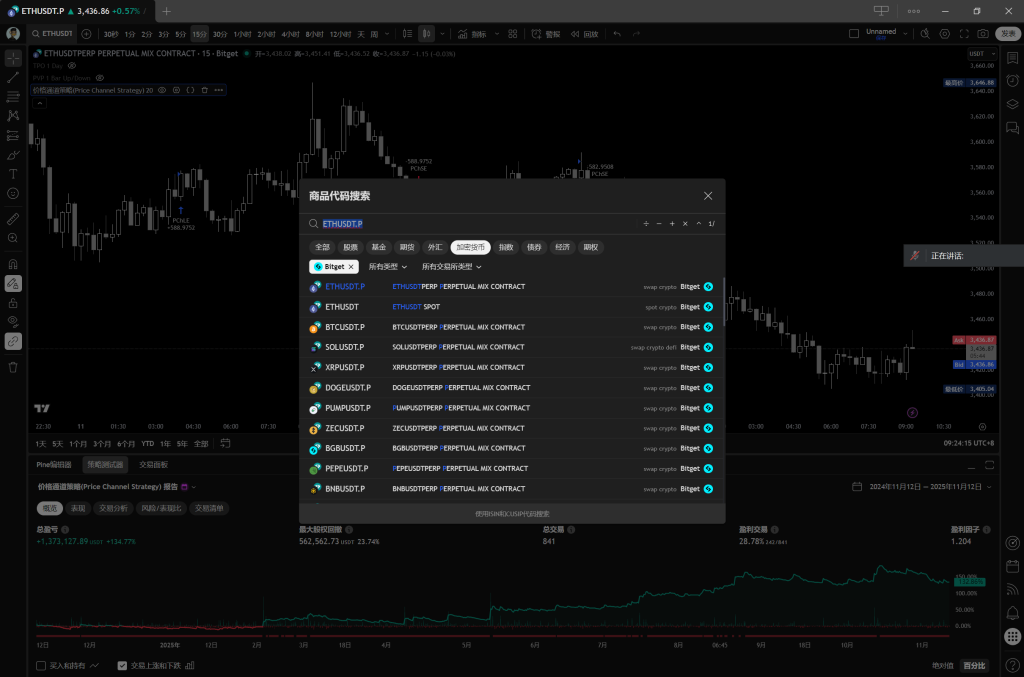Close the 商品代码搜索 symbol search dialog
Screen dimensions: 1024x677
pos(708,196)
